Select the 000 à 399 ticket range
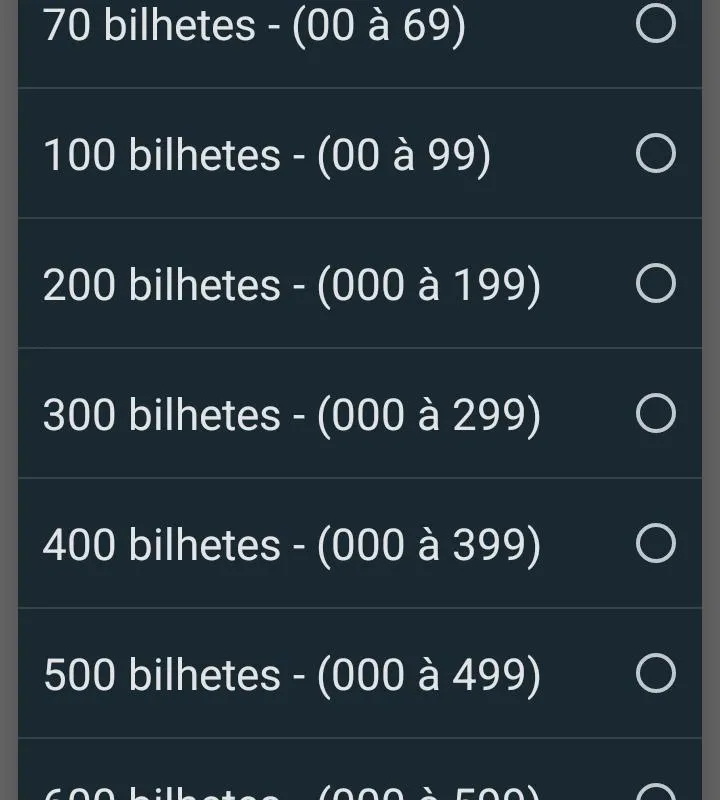This screenshot has width=720, height=800. click(430, 546)
